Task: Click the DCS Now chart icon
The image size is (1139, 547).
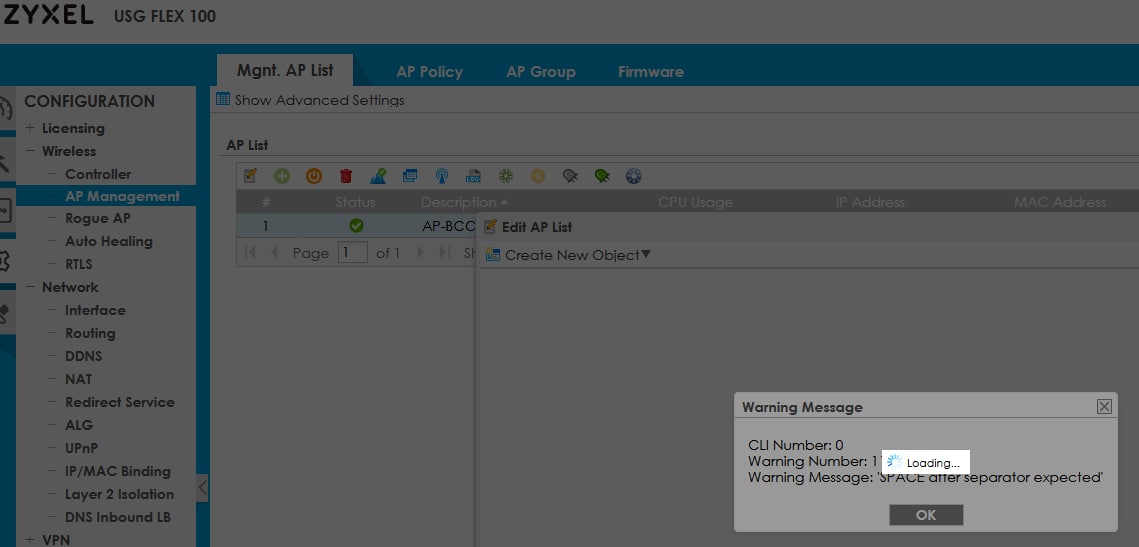Action: (x=378, y=176)
